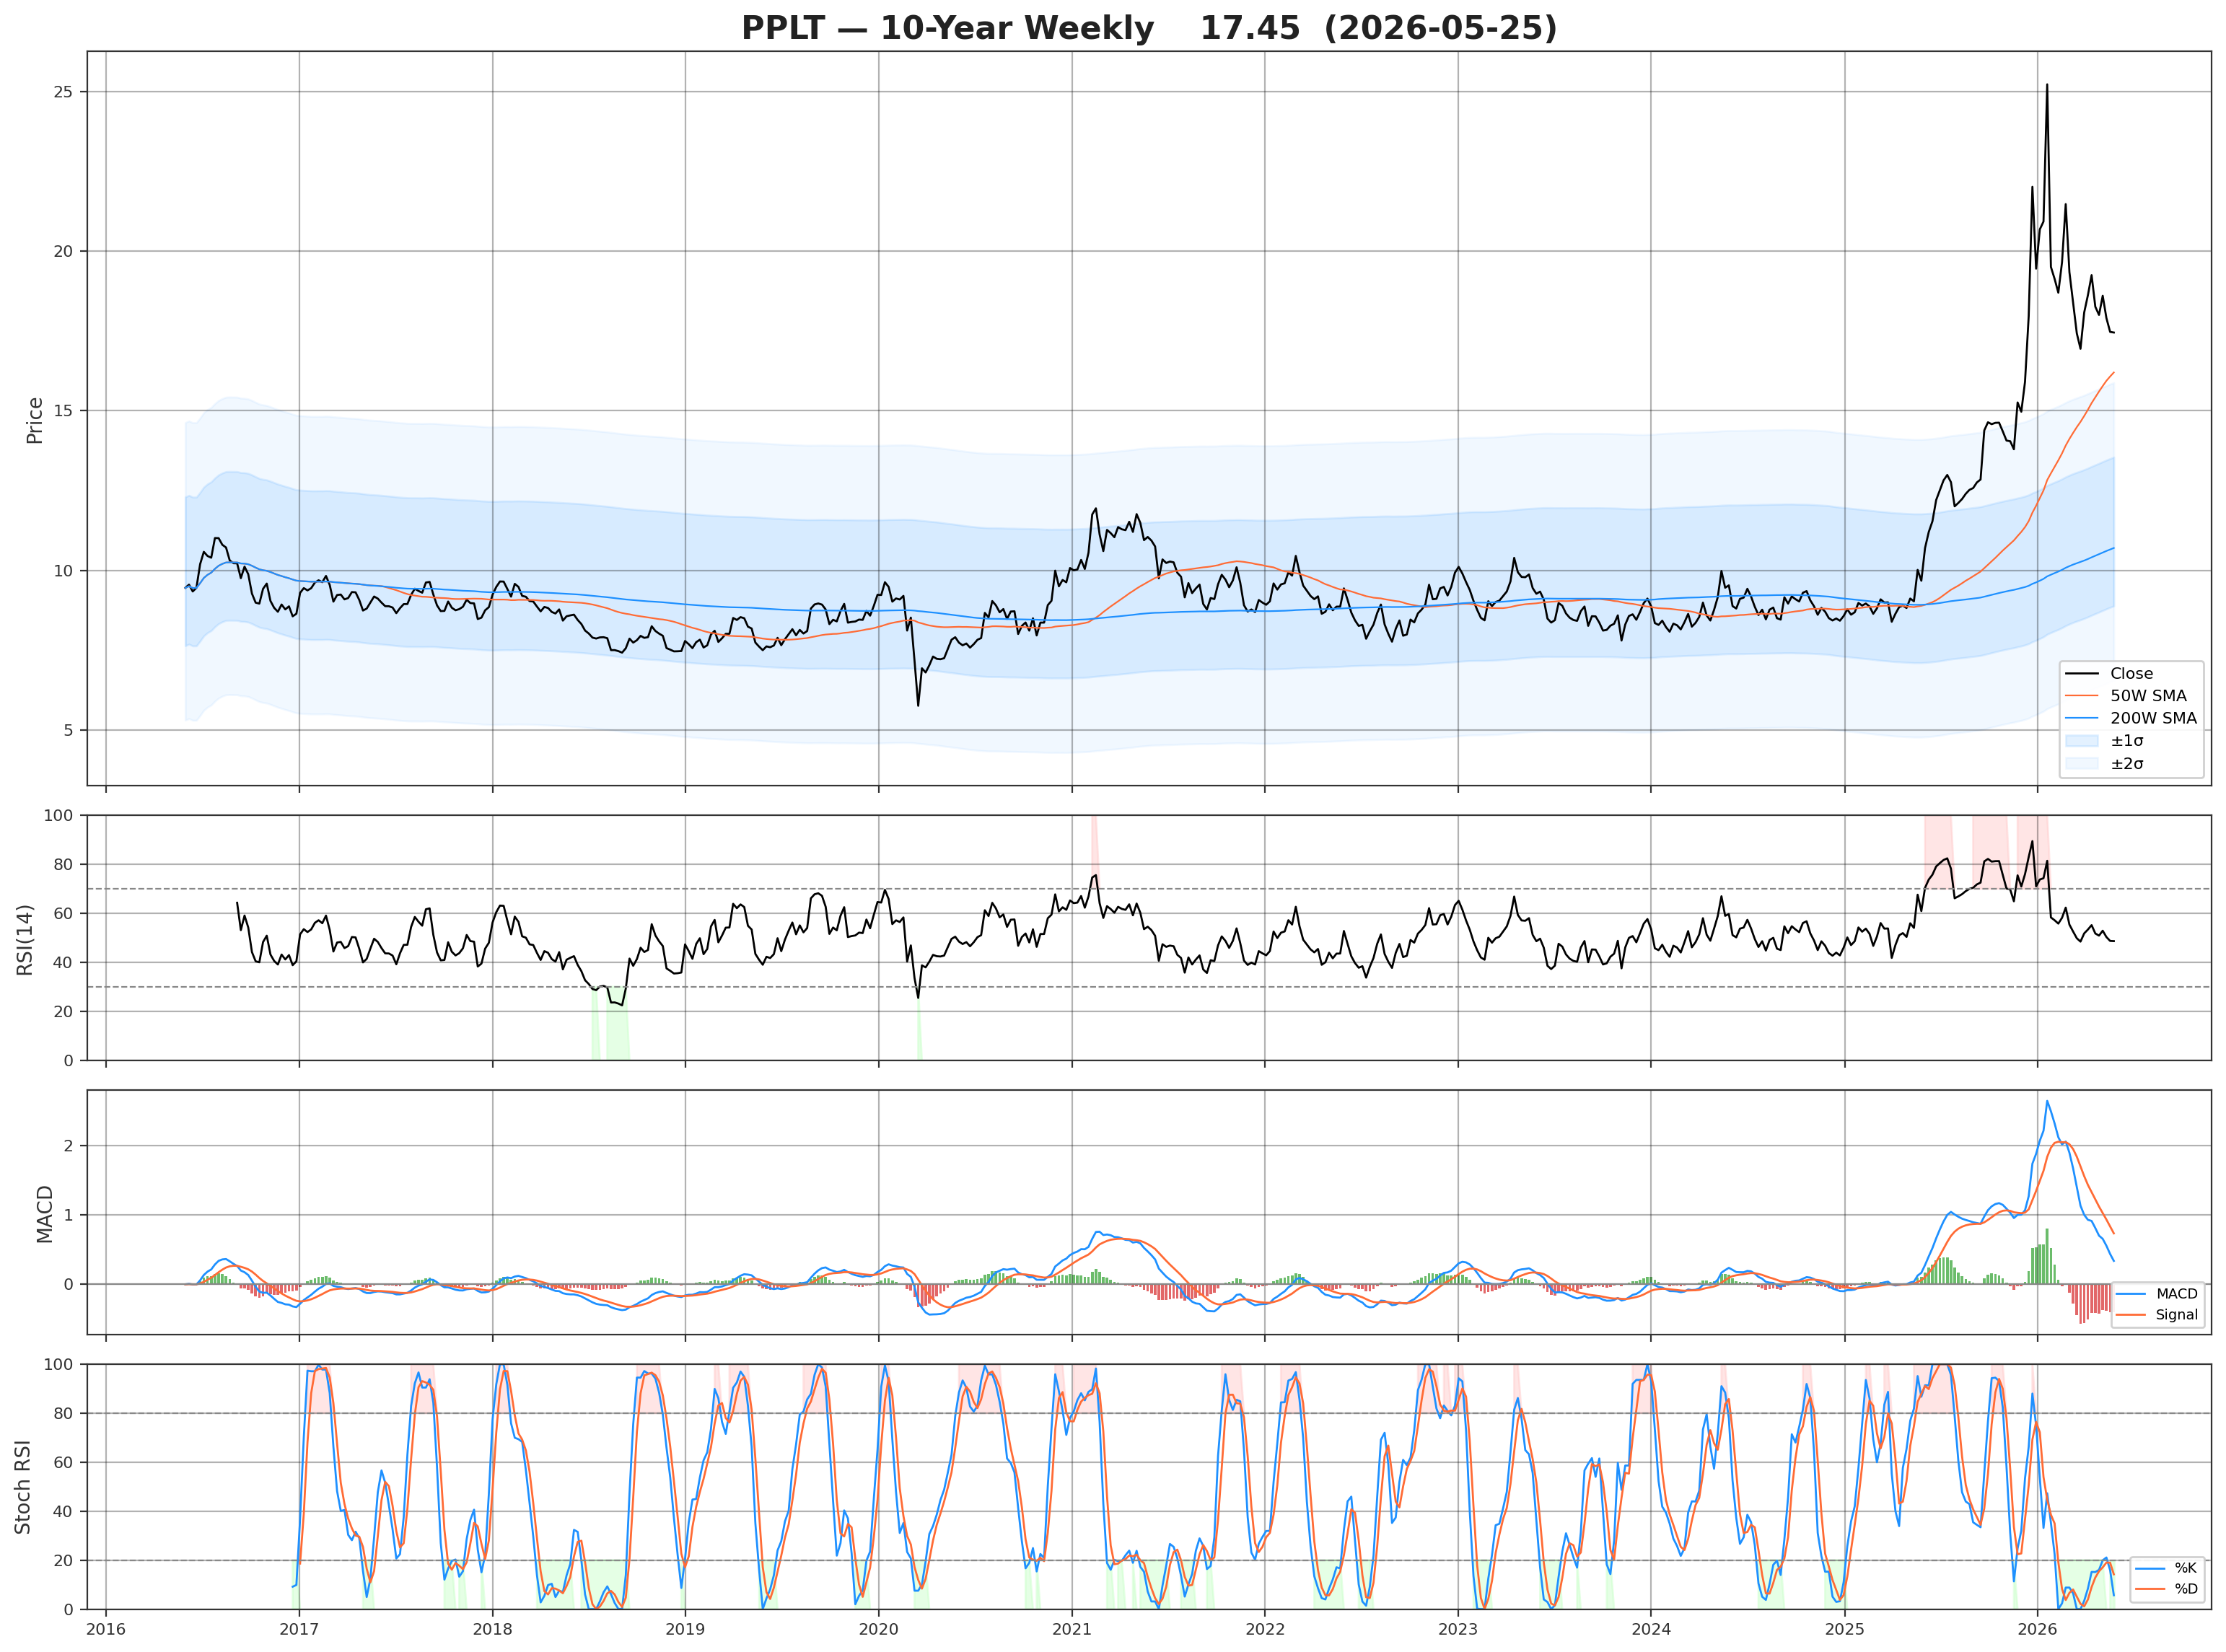Screen dimensions: 2226x1652
Task: Click the '2017' x-axis tick label
Action: click(299, 1630)
